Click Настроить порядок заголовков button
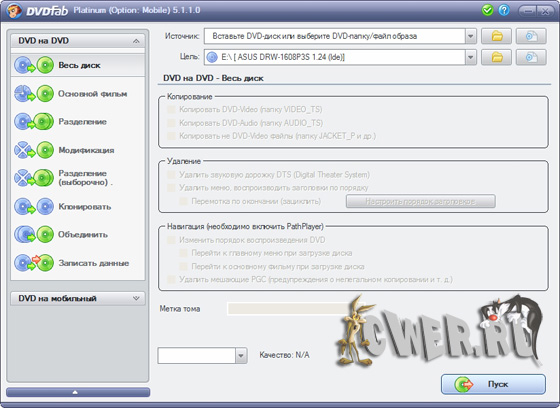 [420, 201]
